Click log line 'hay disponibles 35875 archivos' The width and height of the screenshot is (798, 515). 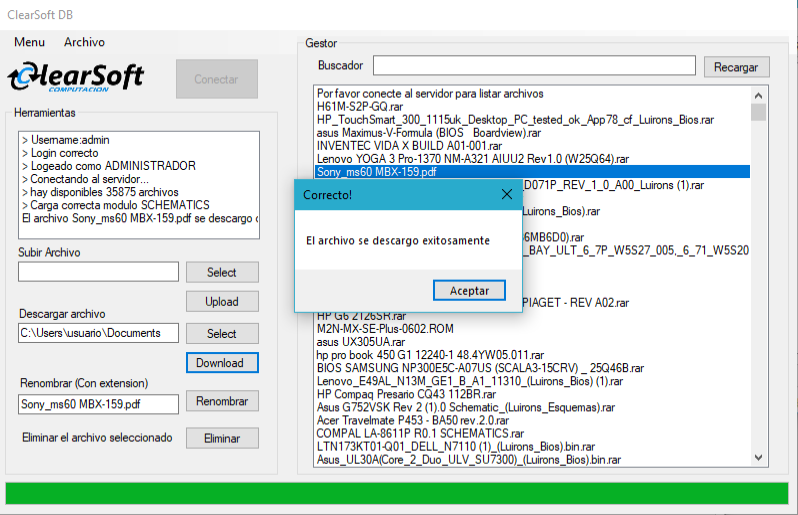coord(100,192)
